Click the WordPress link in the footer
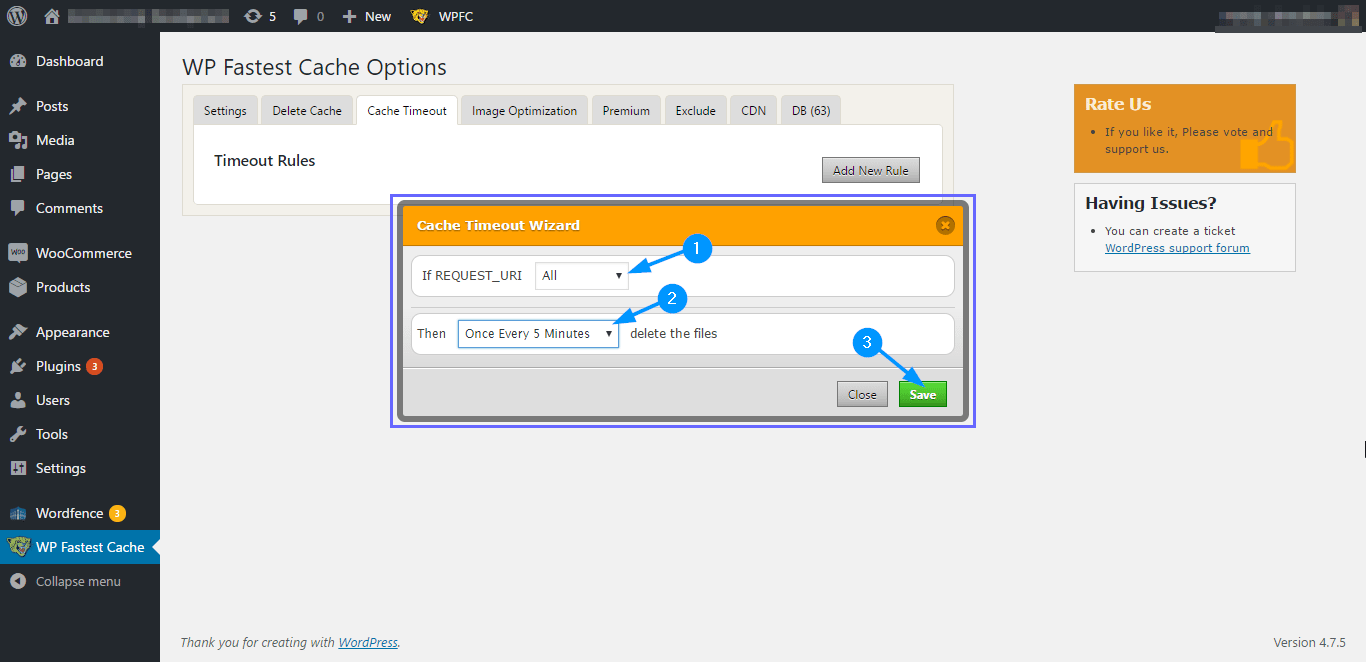Image resolution: width=1366 pixels, height=662 pixels. pos(368,643)
